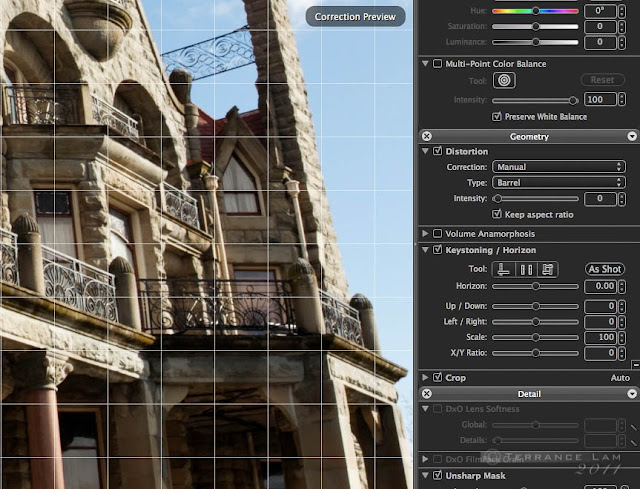The height and width of the screenshot is (489, 640).
Task: Close the Geometry palette with X icon
Action: [427, 136]
